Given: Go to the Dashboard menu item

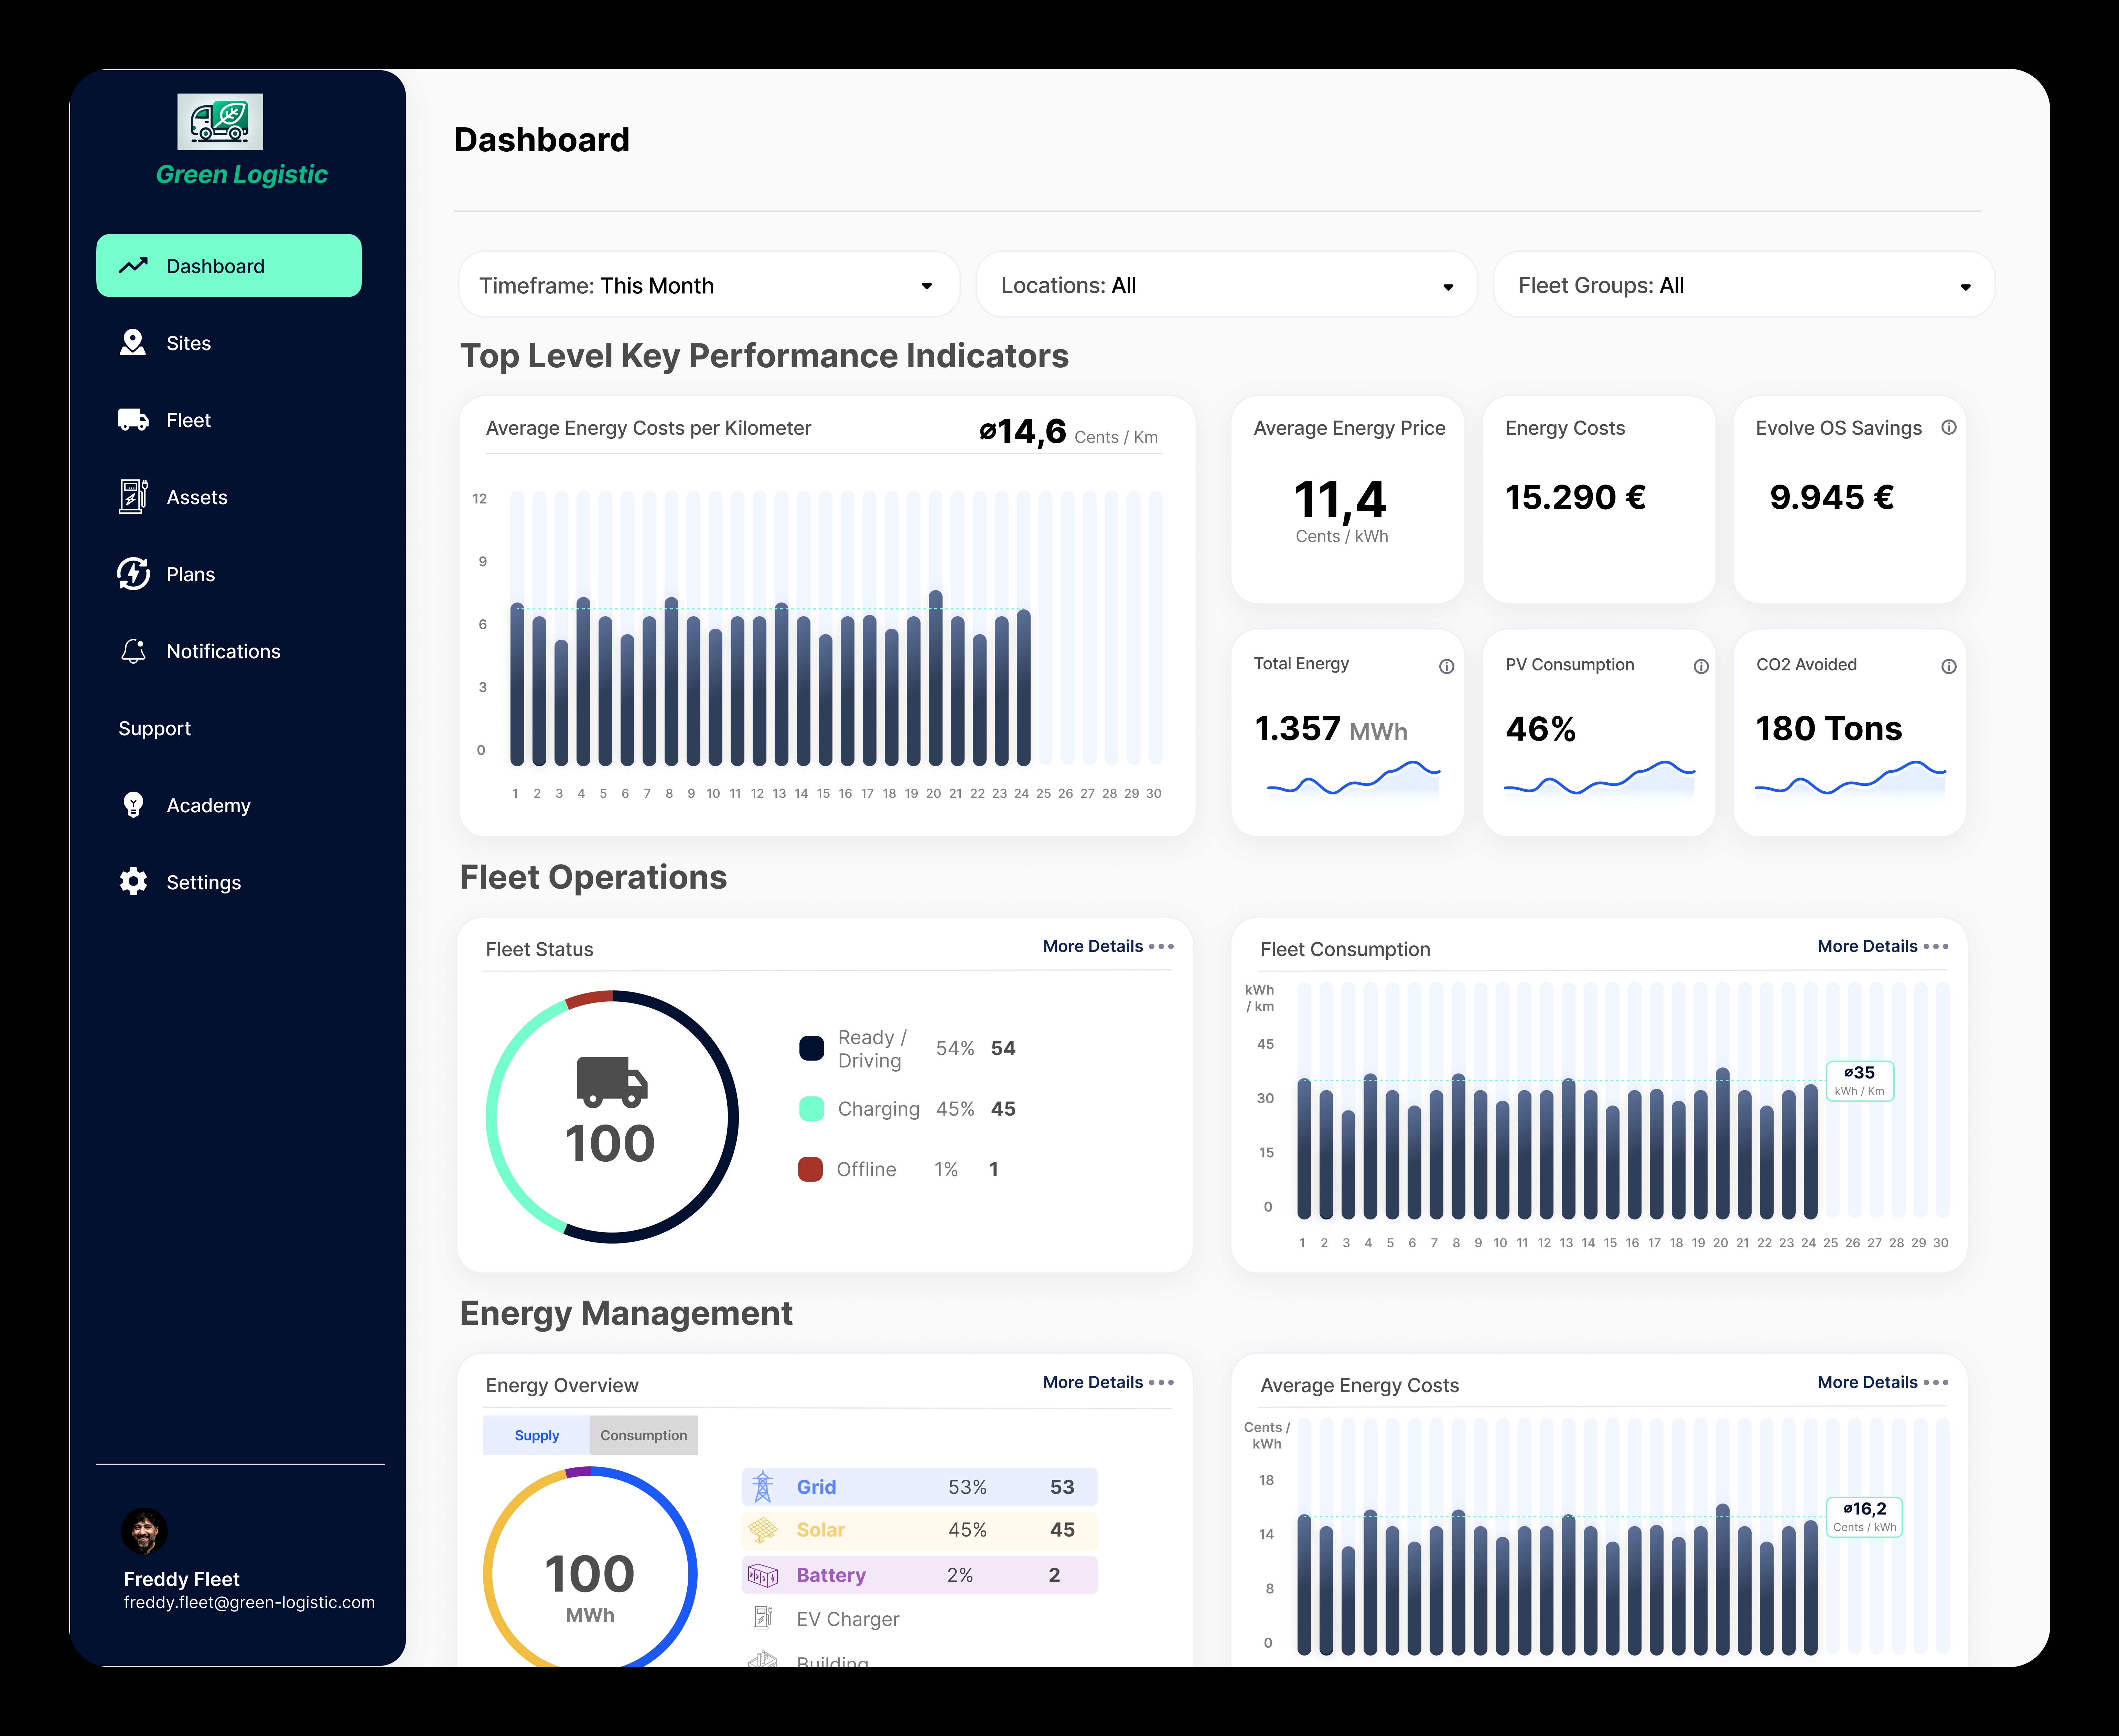Looking at the screenshot, I should [229, 266].
